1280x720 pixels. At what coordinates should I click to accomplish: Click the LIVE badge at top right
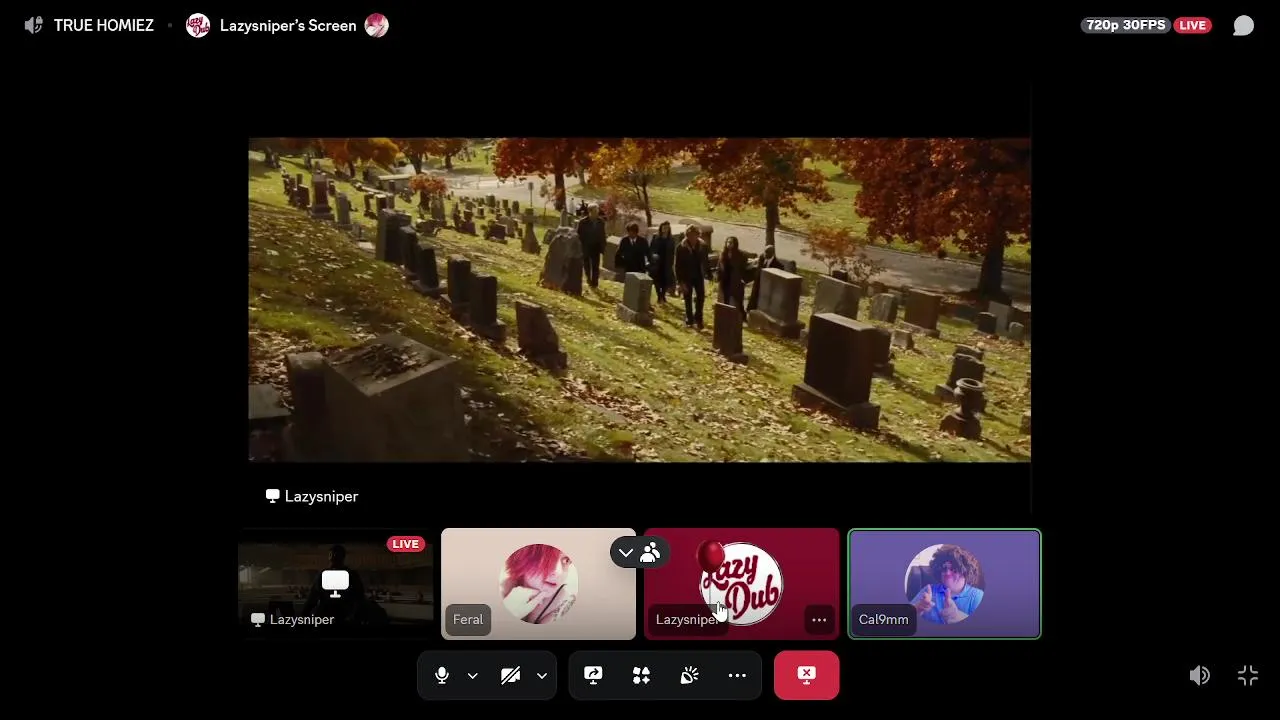coord(1192,25)
